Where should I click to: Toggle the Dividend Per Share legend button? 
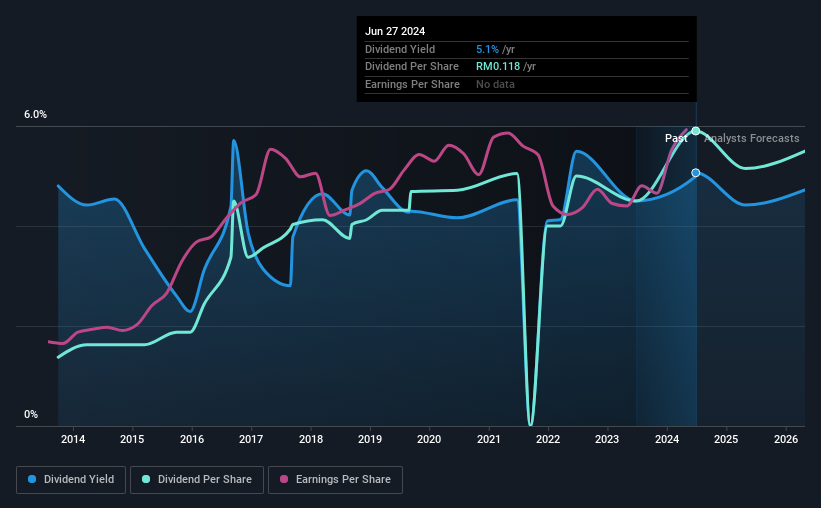pyautogui.click(x=197, y=480)
